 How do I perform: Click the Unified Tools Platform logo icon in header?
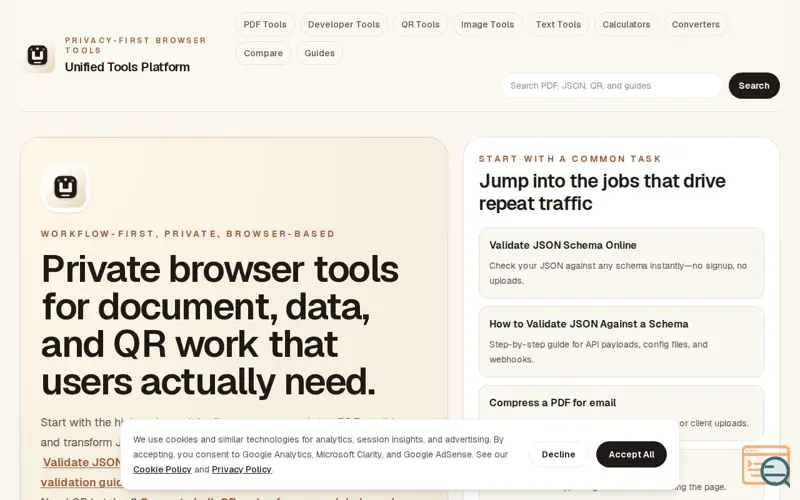tap(38, 55)
